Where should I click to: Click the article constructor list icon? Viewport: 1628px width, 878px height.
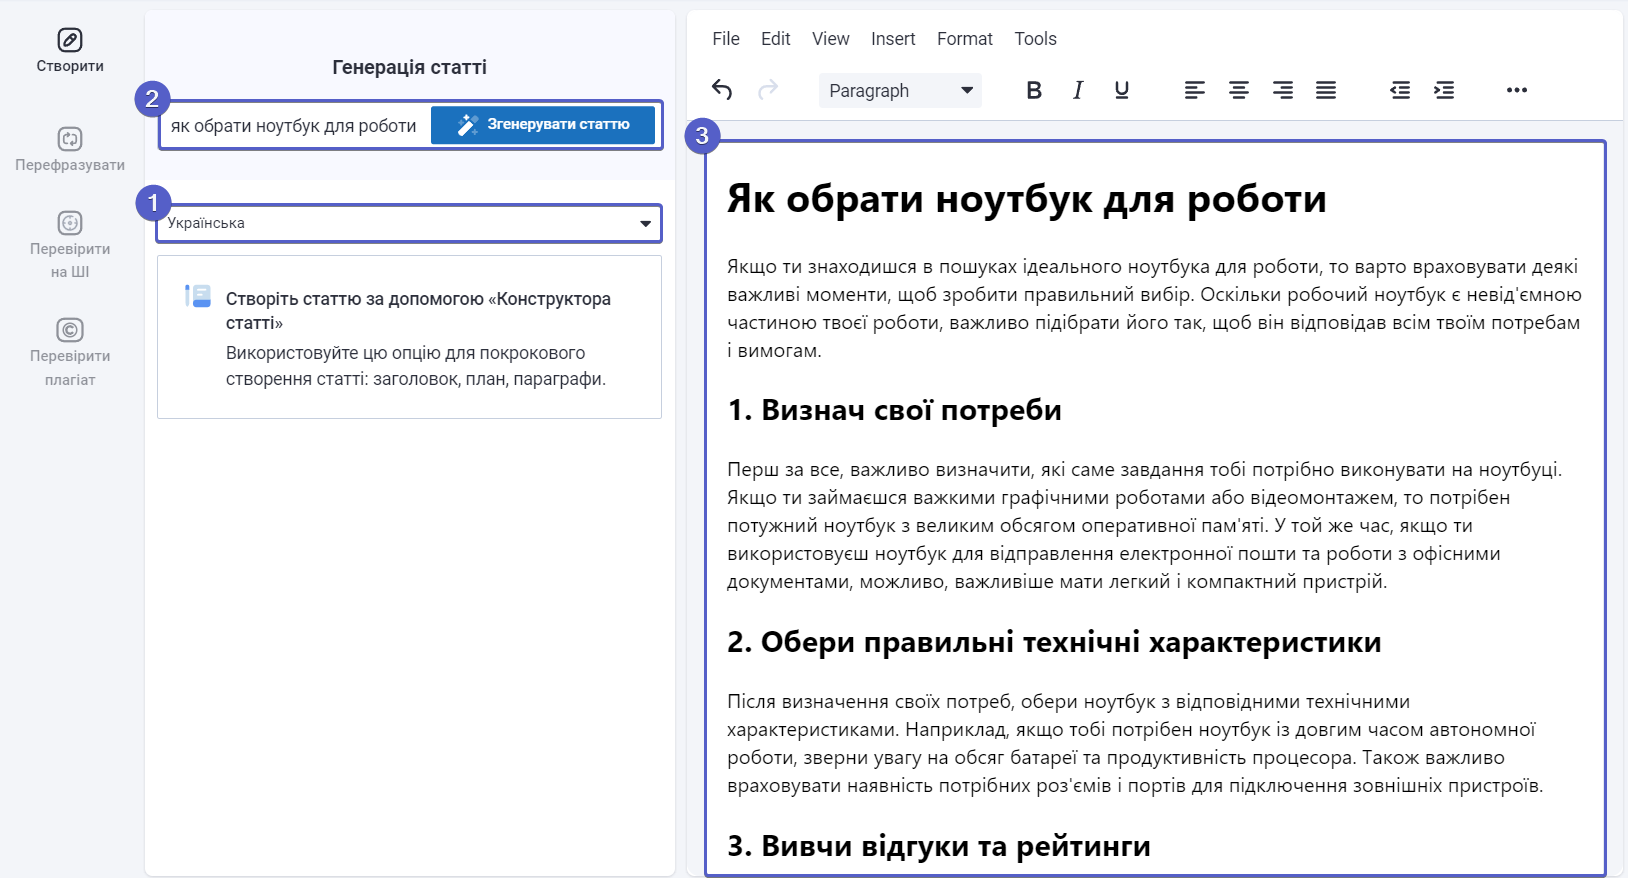[198, 296]
